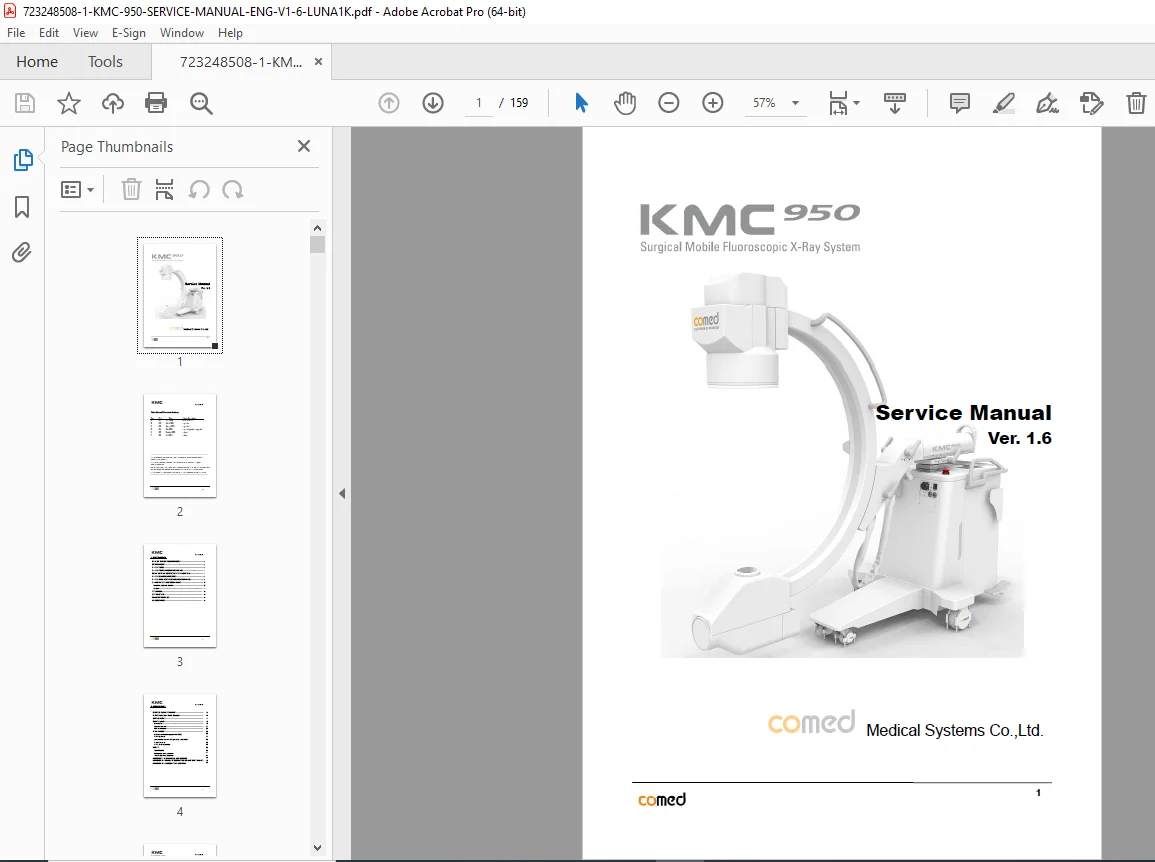Open the Page Thumbnails sidebar icon
1155x862 pixels.
tap(23, 160)
